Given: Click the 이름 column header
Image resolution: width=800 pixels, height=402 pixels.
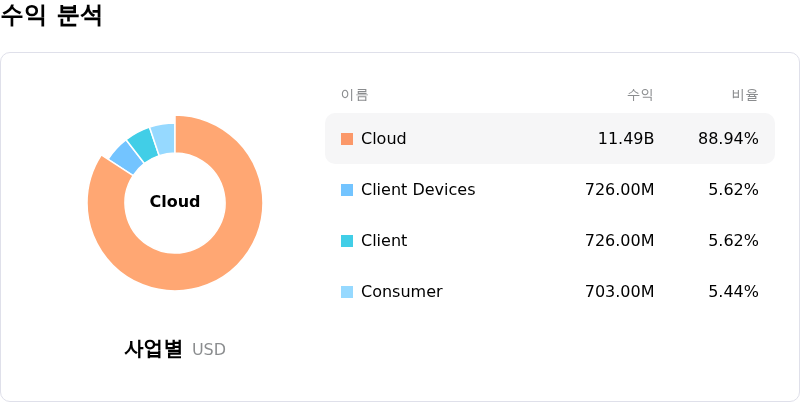Looking at the screenshot, I should coord(355,95).
